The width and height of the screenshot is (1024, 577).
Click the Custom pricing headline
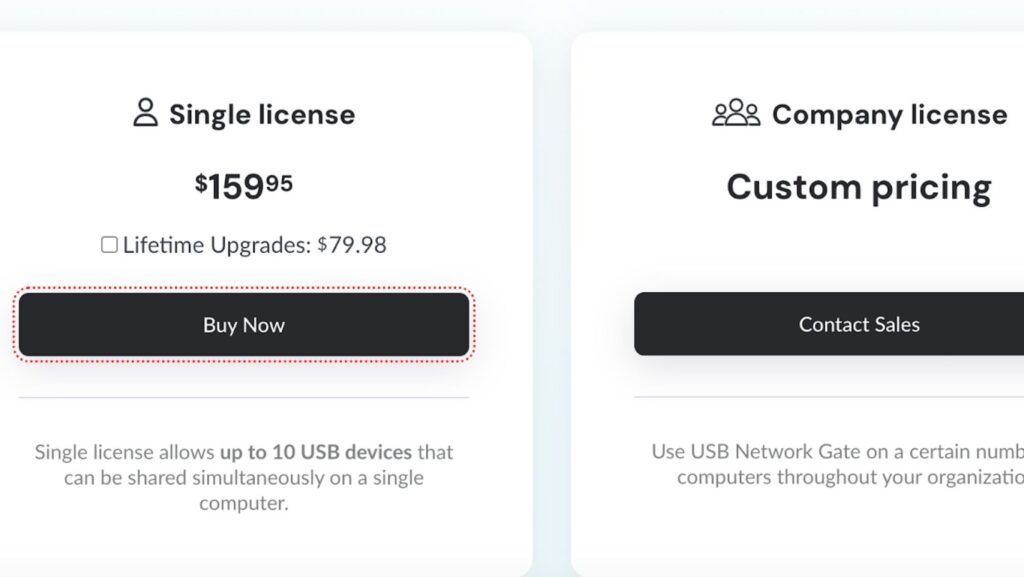(858, 187)
